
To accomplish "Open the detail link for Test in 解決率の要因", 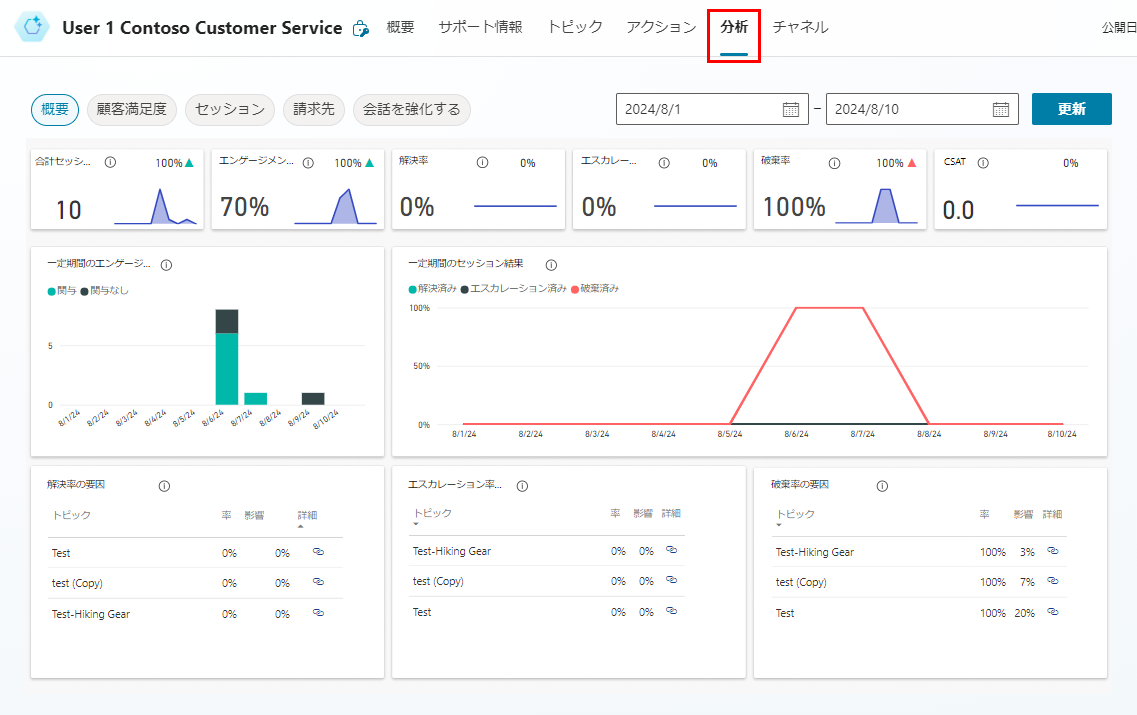I will [318, 552].
